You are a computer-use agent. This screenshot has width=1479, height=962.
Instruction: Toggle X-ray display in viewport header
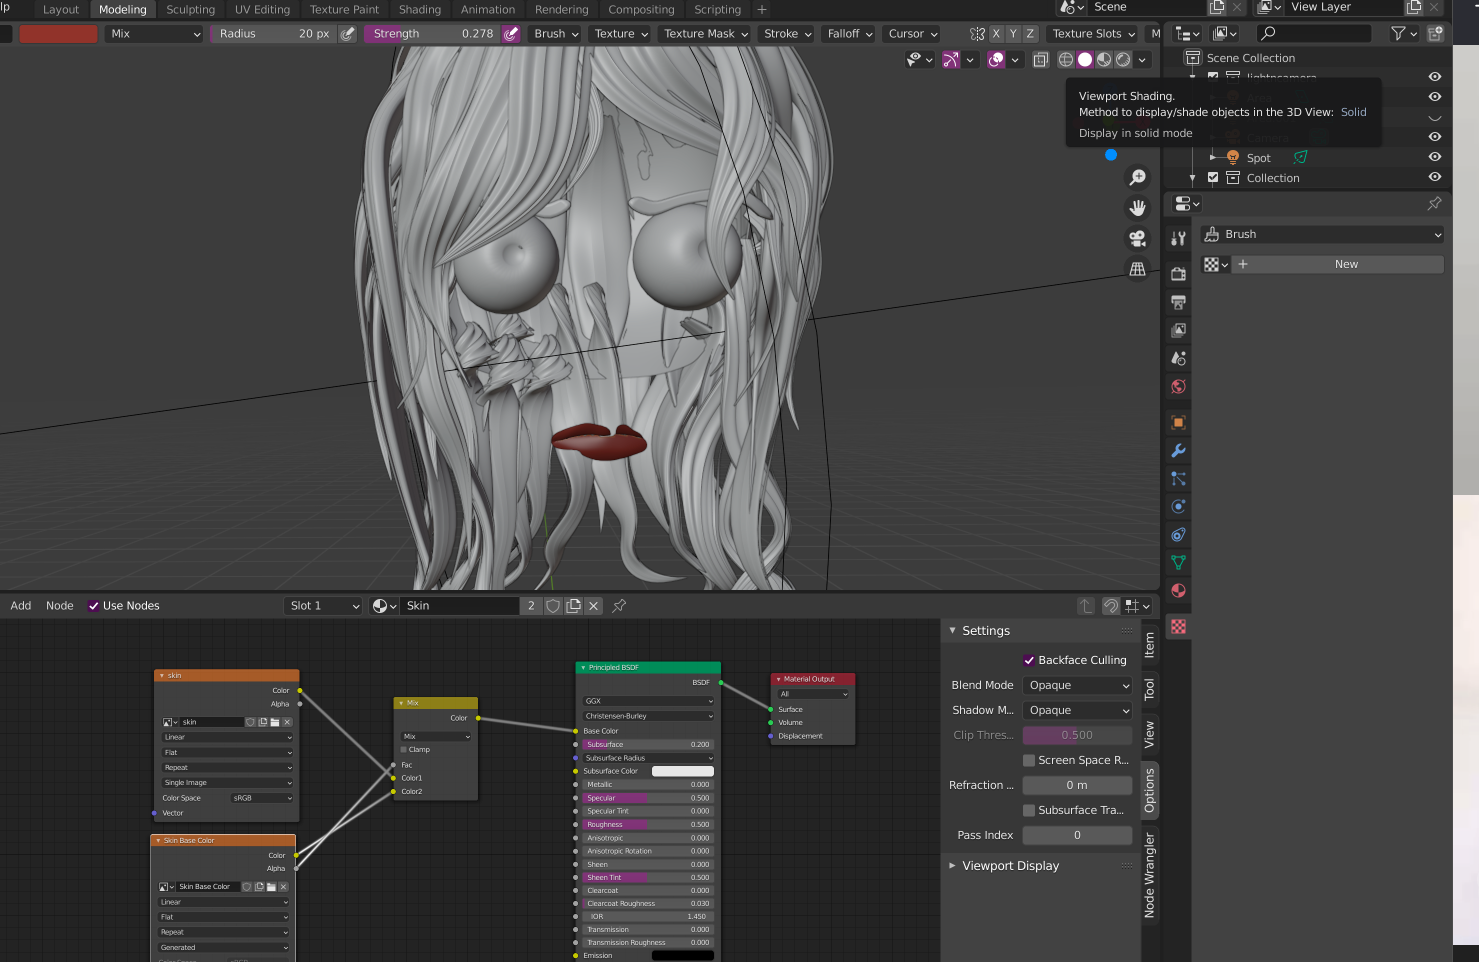point(1040,60)
